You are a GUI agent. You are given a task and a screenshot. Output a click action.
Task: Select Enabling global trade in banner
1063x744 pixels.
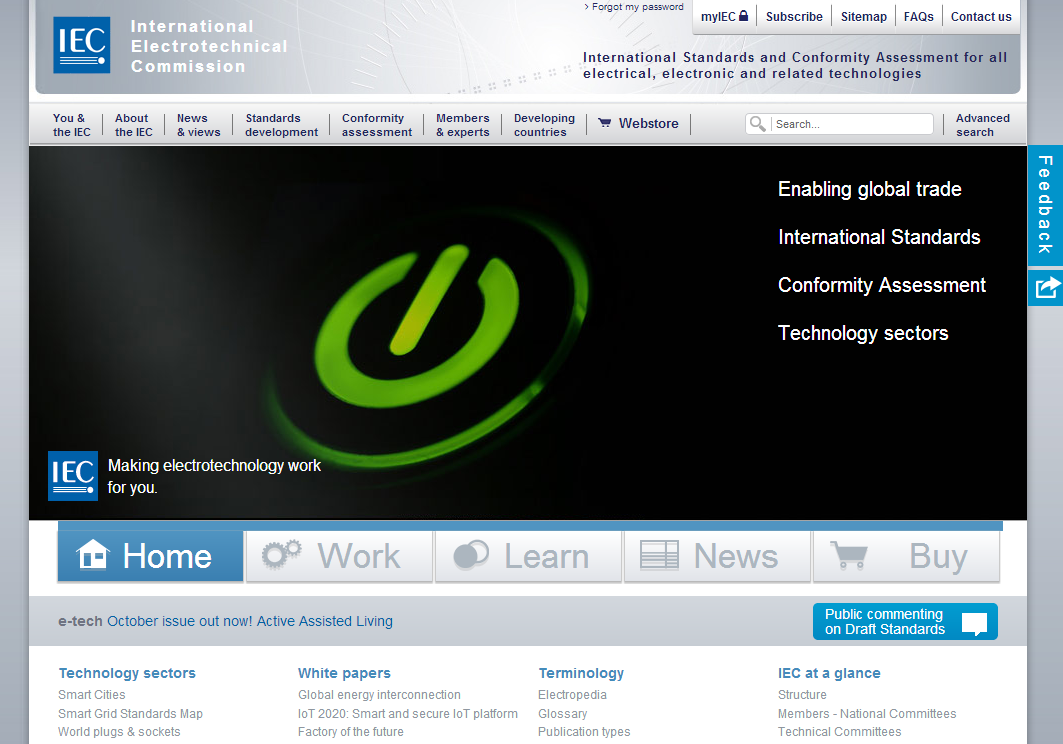point(870,189)
